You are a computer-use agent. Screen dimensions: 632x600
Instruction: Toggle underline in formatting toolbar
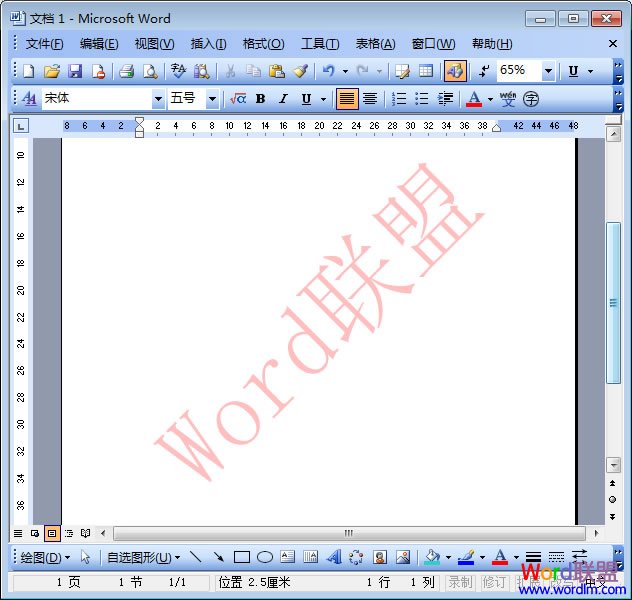point(306,99)
